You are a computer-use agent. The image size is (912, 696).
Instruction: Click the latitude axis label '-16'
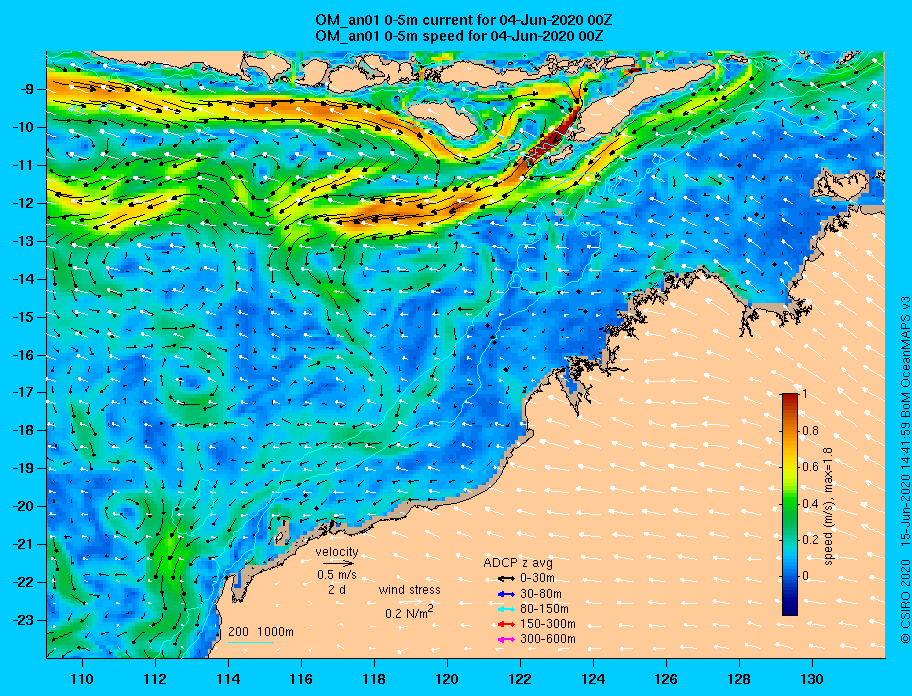(x=24, y=355)
